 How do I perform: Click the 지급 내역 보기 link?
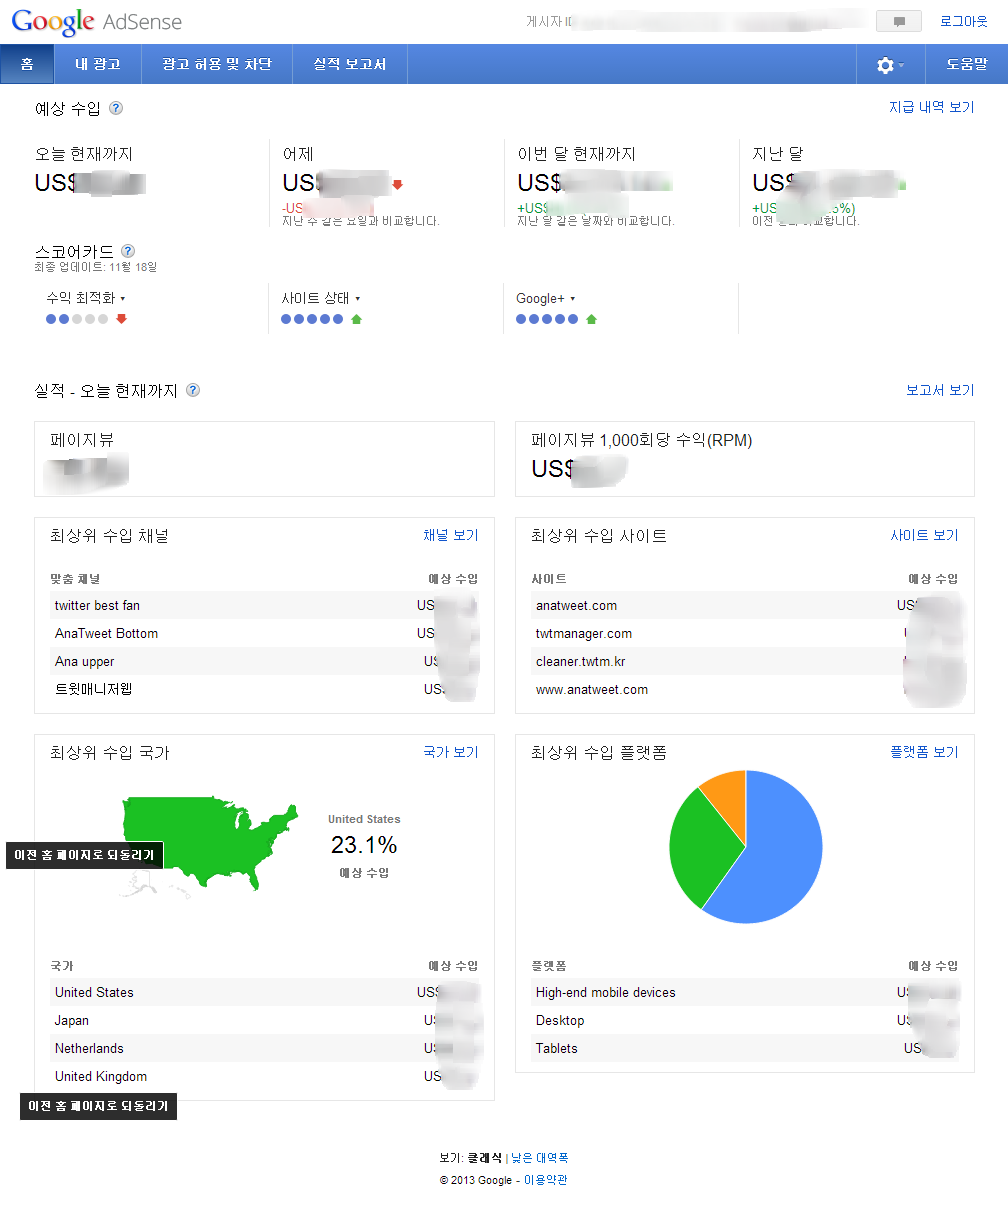[x=931, y=107]
